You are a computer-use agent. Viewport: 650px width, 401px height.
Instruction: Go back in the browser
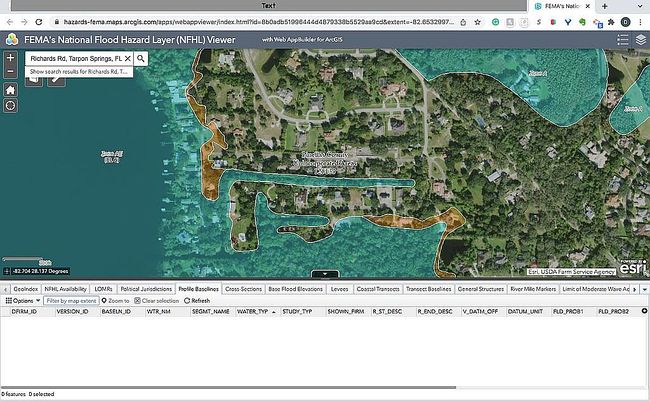point(10,22)
